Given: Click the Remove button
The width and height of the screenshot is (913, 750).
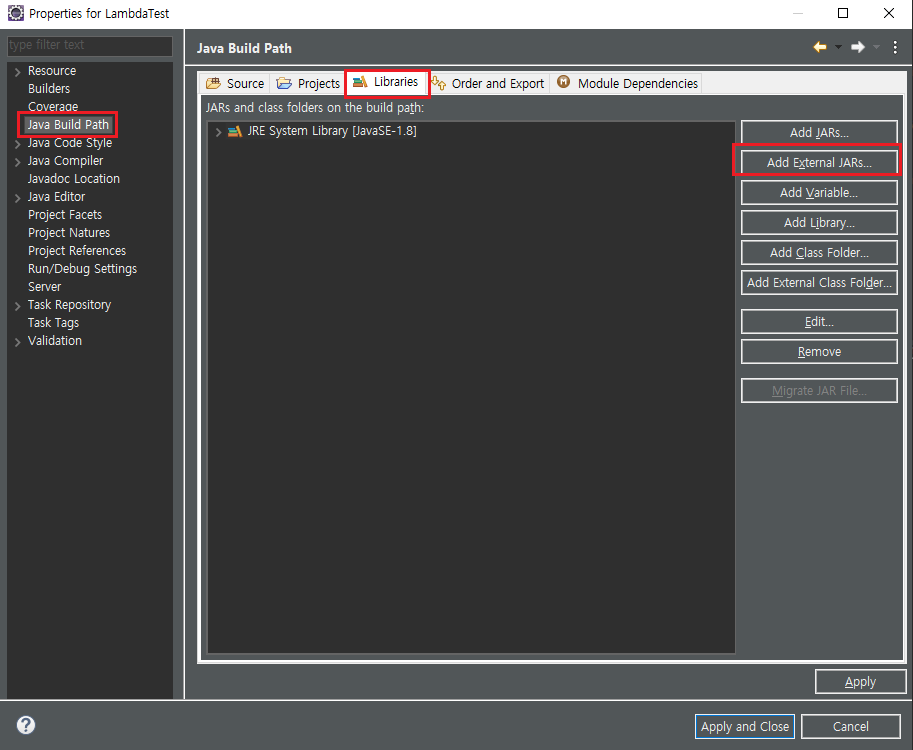Looking at the screenshot, I should (x=819, y=352).
